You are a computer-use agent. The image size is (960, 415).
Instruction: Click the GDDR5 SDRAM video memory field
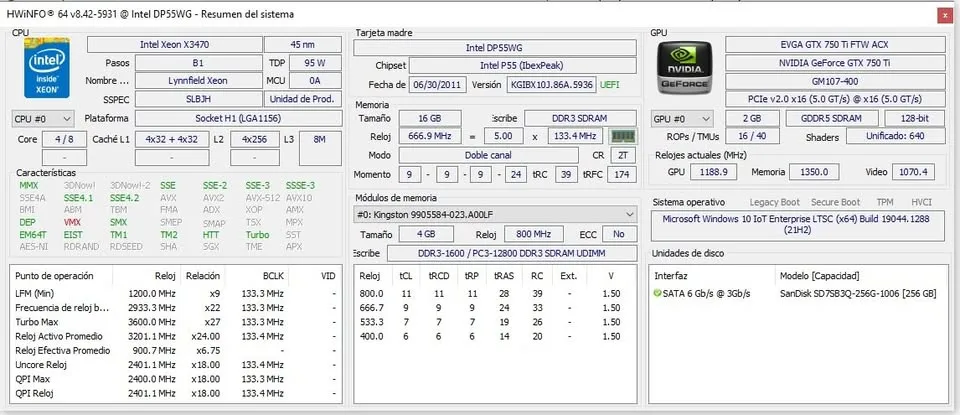(831, 118)
